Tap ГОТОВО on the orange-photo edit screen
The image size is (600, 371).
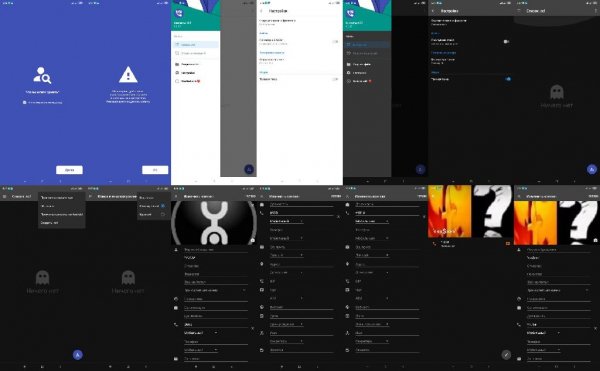[593, 196]
